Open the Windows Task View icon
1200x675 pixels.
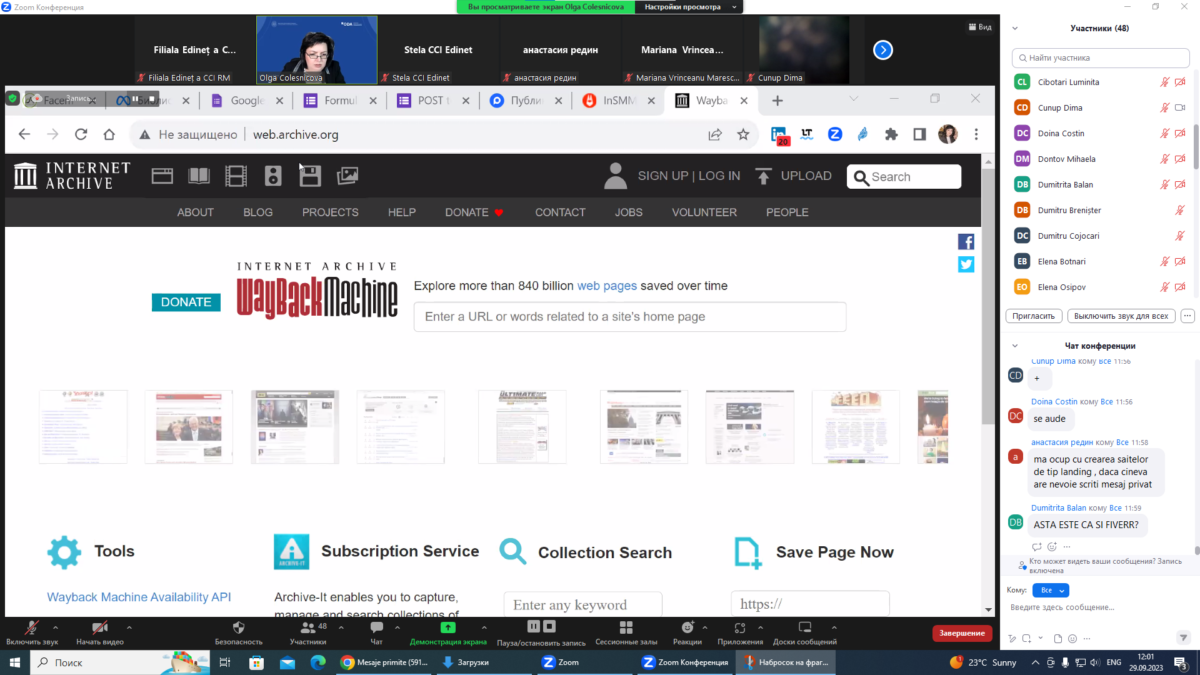[x=225, y=662]
